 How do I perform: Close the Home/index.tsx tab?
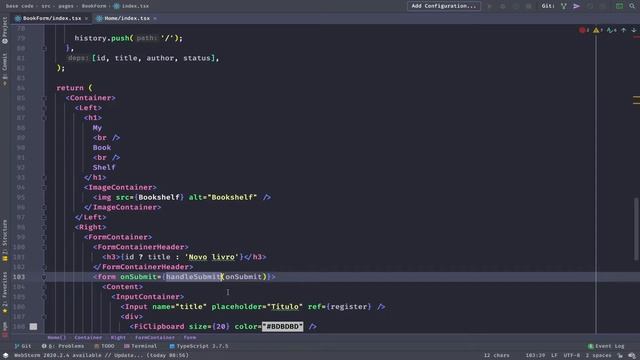(155, 18)
